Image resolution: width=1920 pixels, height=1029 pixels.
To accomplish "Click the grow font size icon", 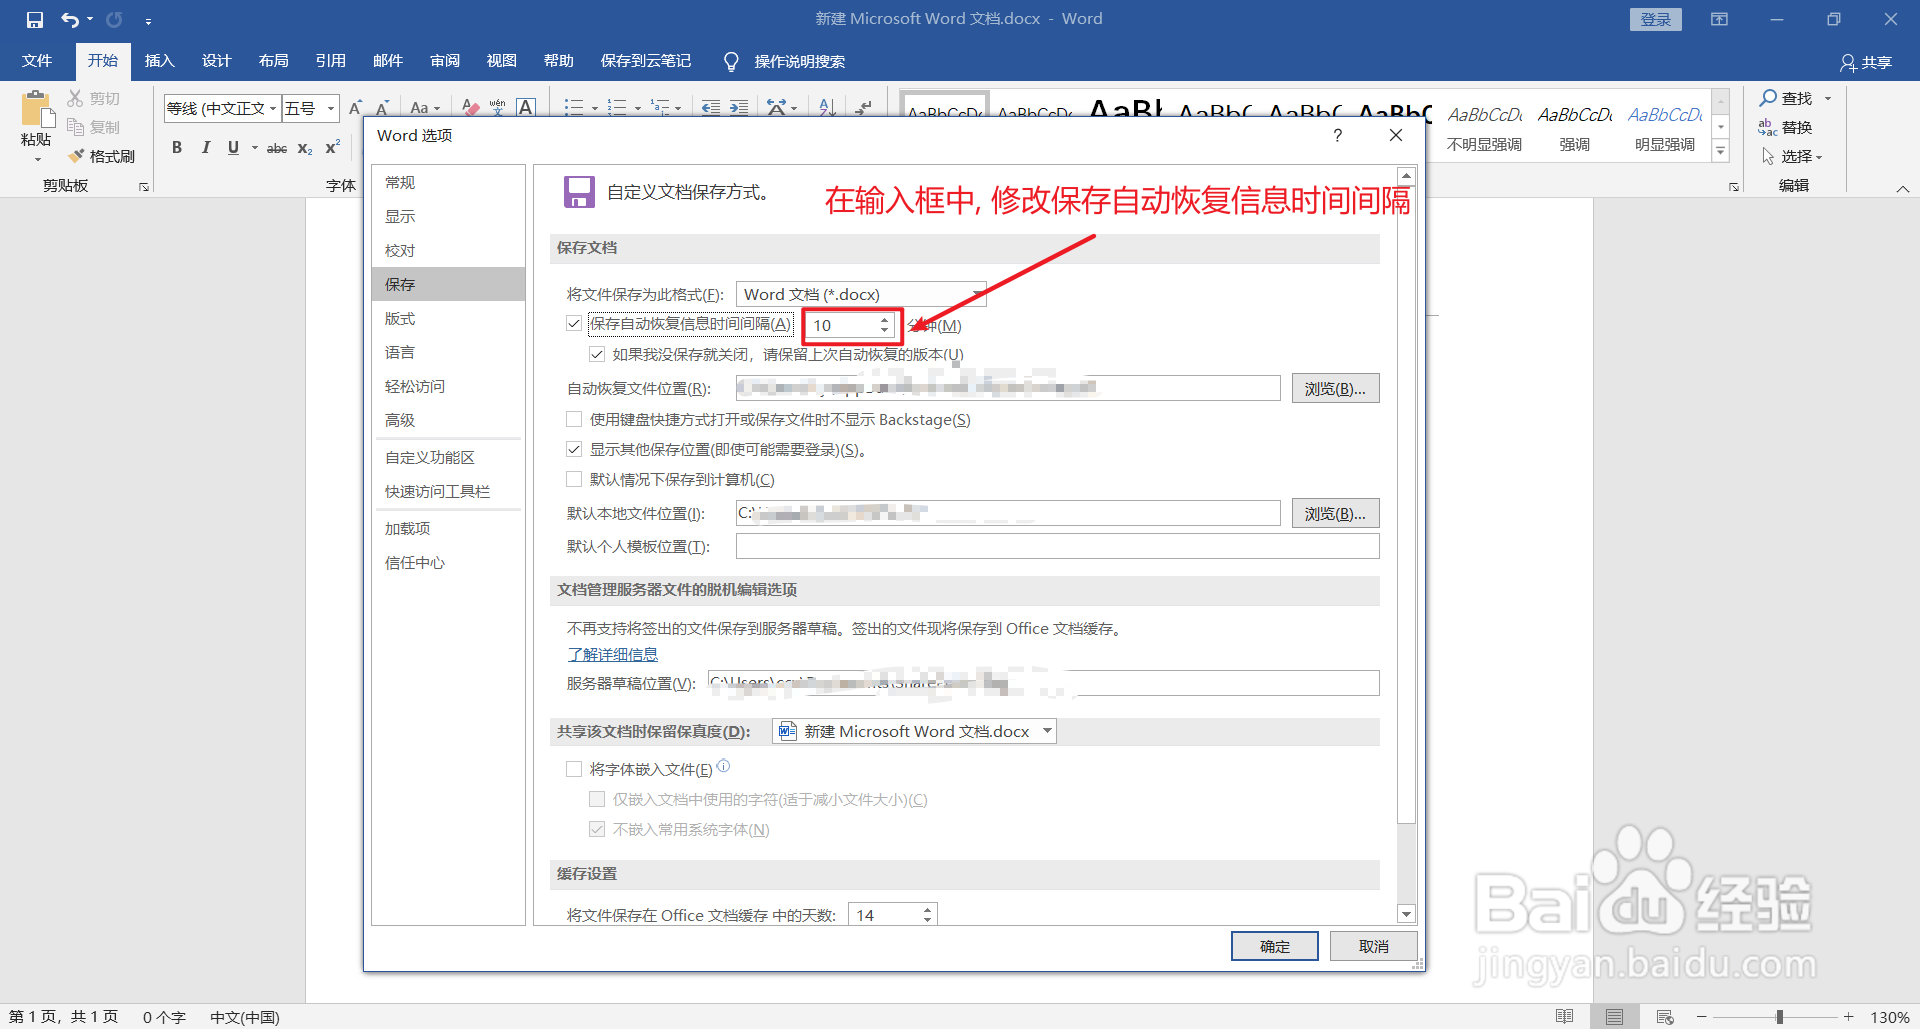I will coord(355,108).
